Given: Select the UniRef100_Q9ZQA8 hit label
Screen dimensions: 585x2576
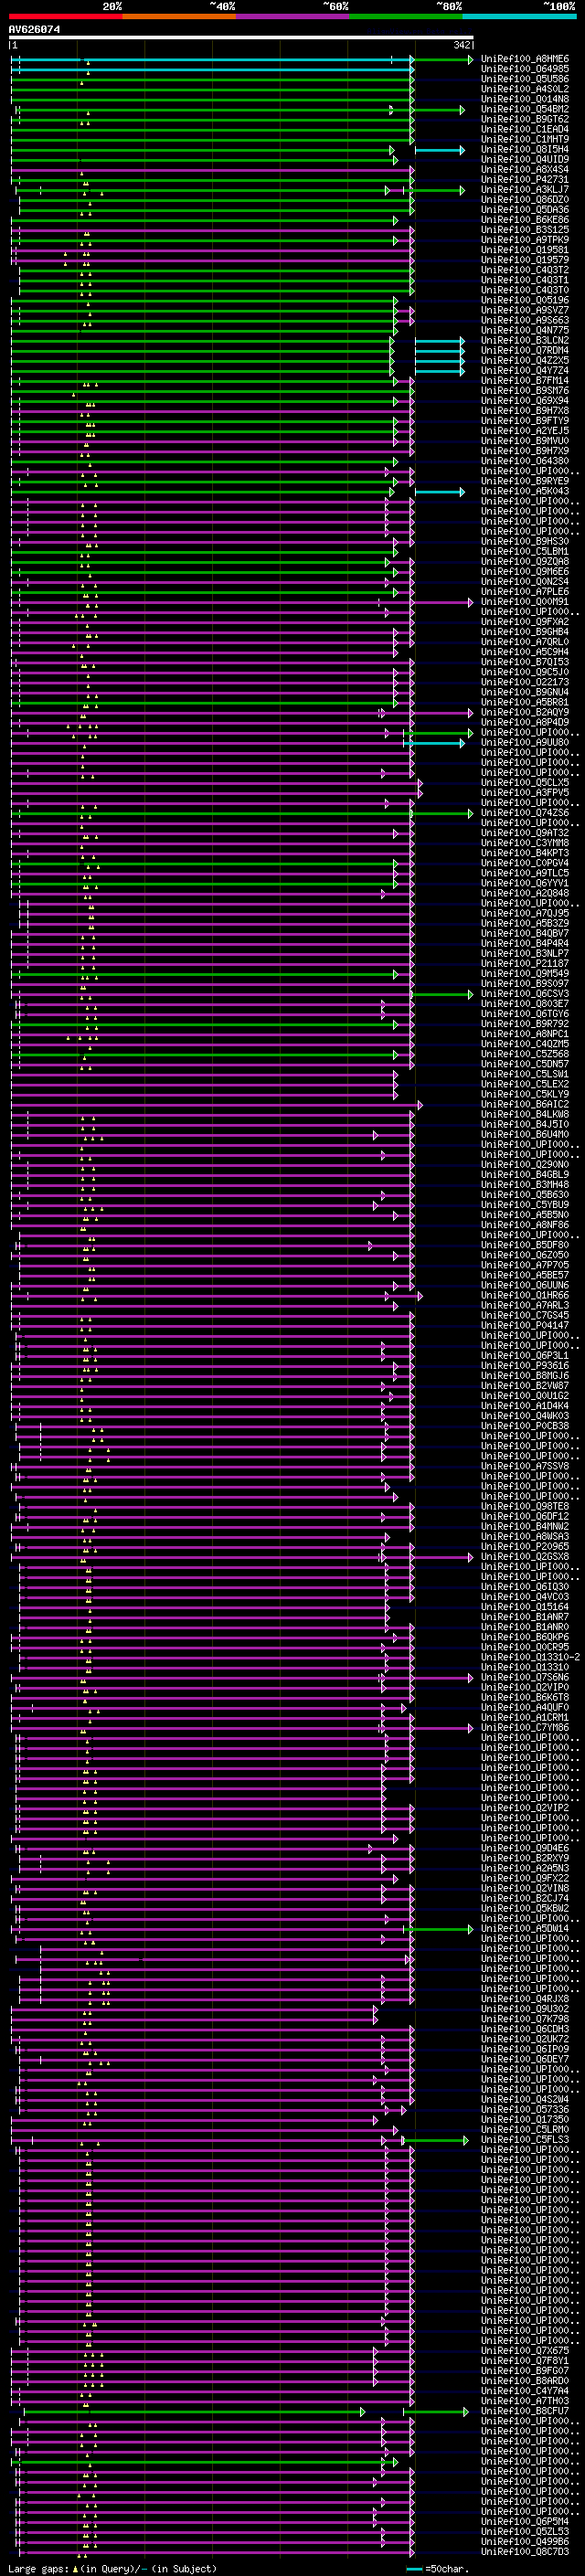Looking at the screenshot, I should click(x=525, y=561).
